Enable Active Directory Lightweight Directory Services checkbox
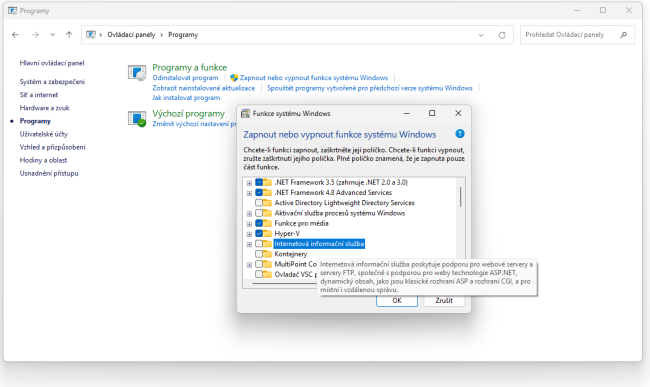 click(259, 203)
